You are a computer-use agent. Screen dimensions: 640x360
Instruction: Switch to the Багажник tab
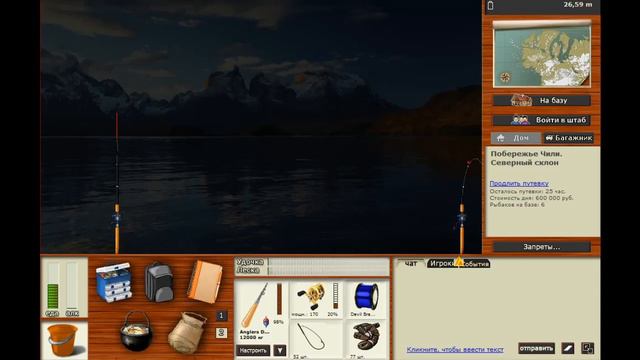pos(569,138)
